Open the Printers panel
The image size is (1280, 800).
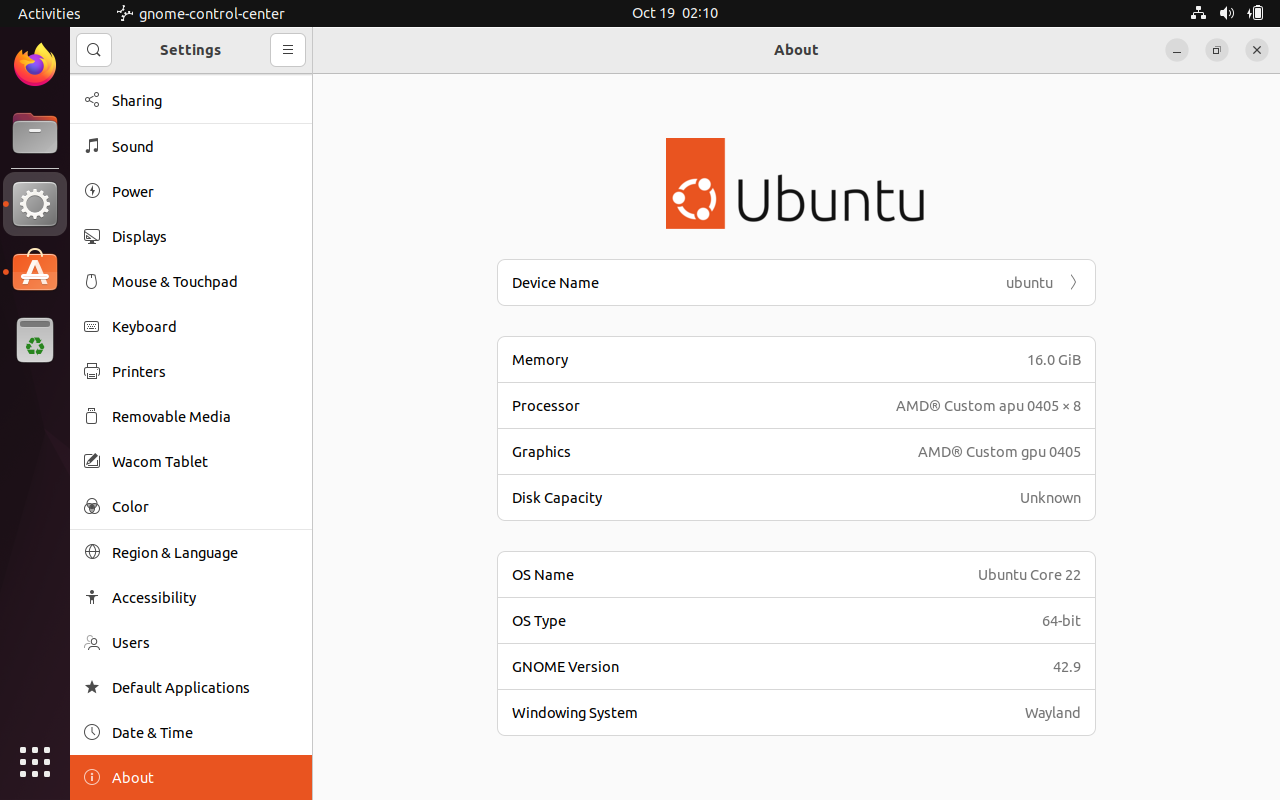pyautogui.click(x=191, y=371)
